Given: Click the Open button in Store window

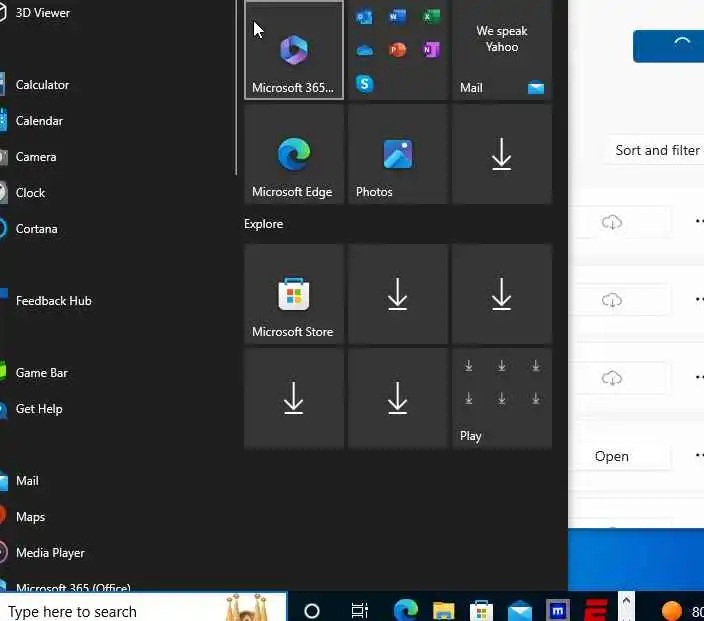Looking at the screenshot, I should [x=612, y=456].
